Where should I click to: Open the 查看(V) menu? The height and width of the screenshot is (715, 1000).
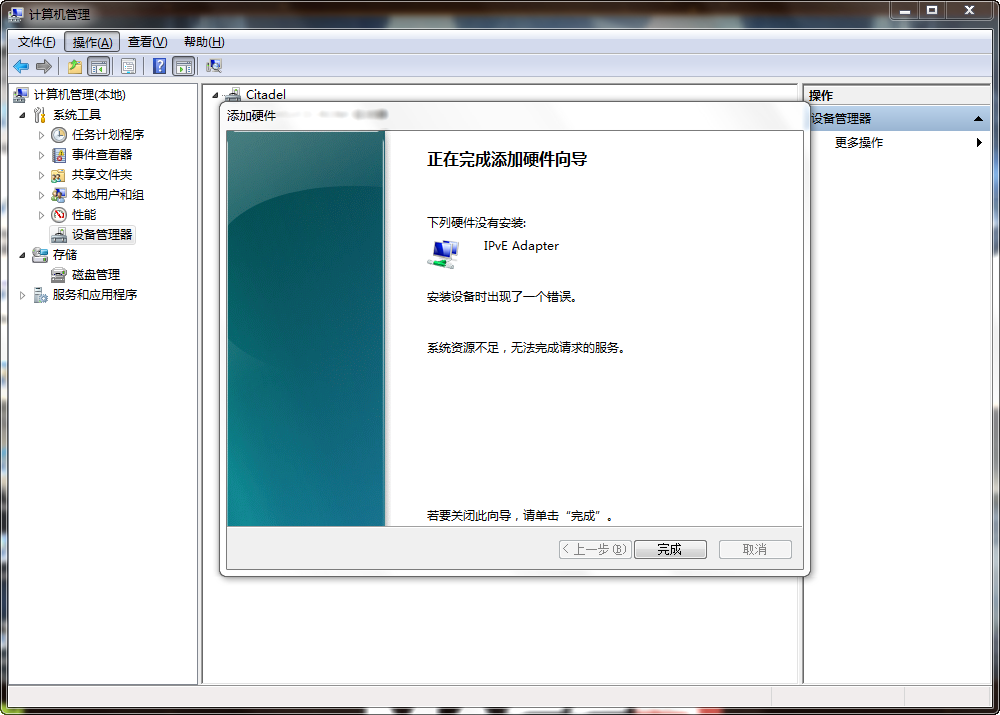[x=147, y=42]
